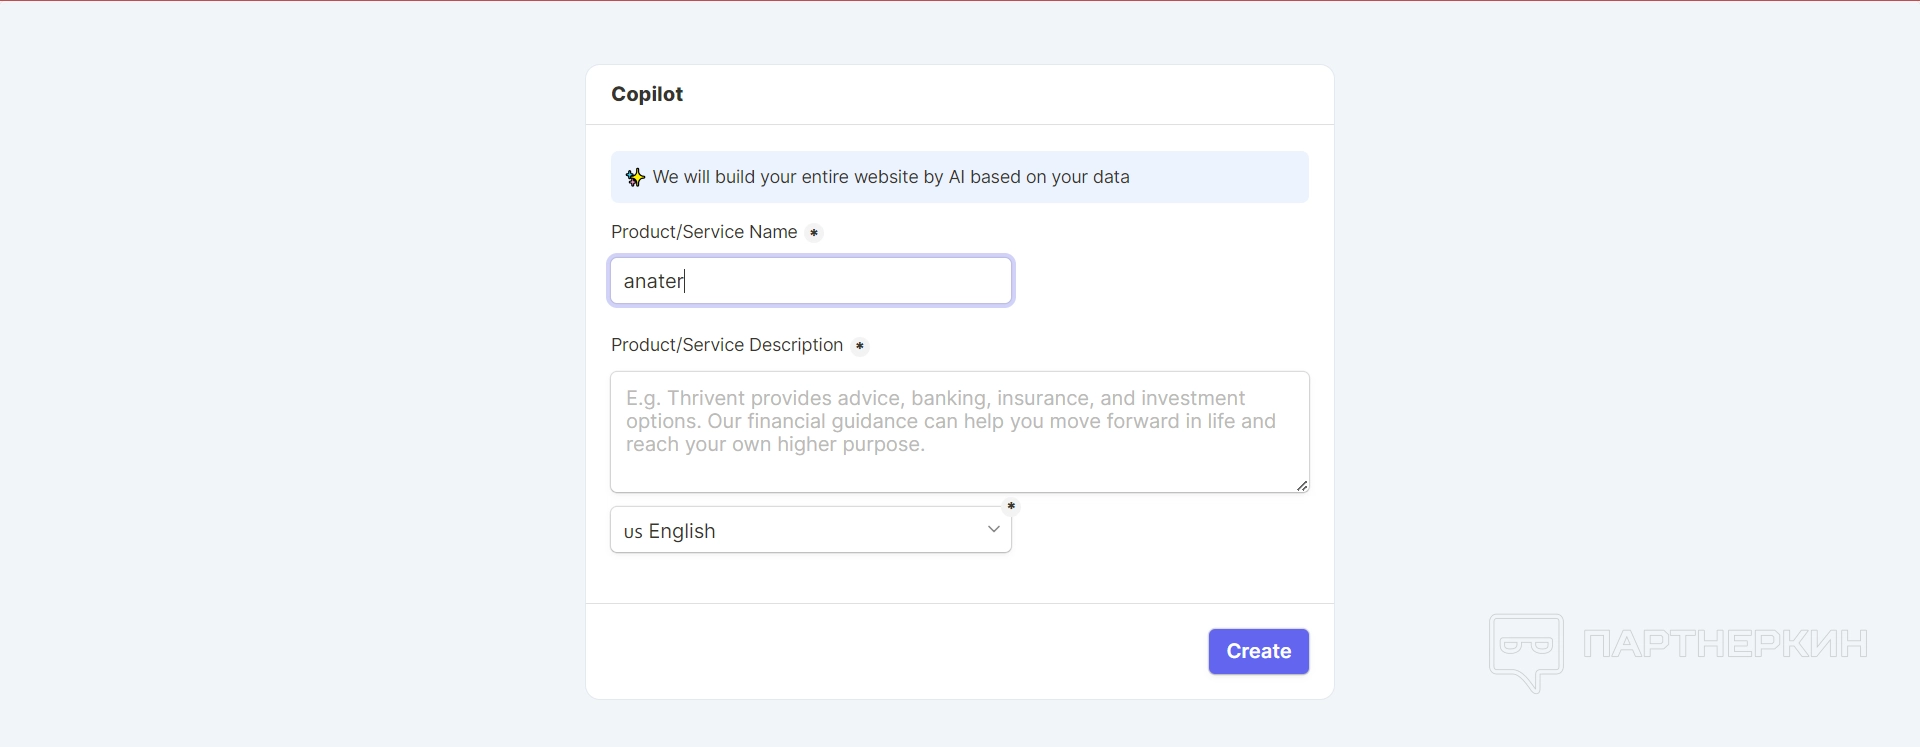The image size is (1920, 747).
Task: Click the Product/Service Name label
Action: point(704,232)
